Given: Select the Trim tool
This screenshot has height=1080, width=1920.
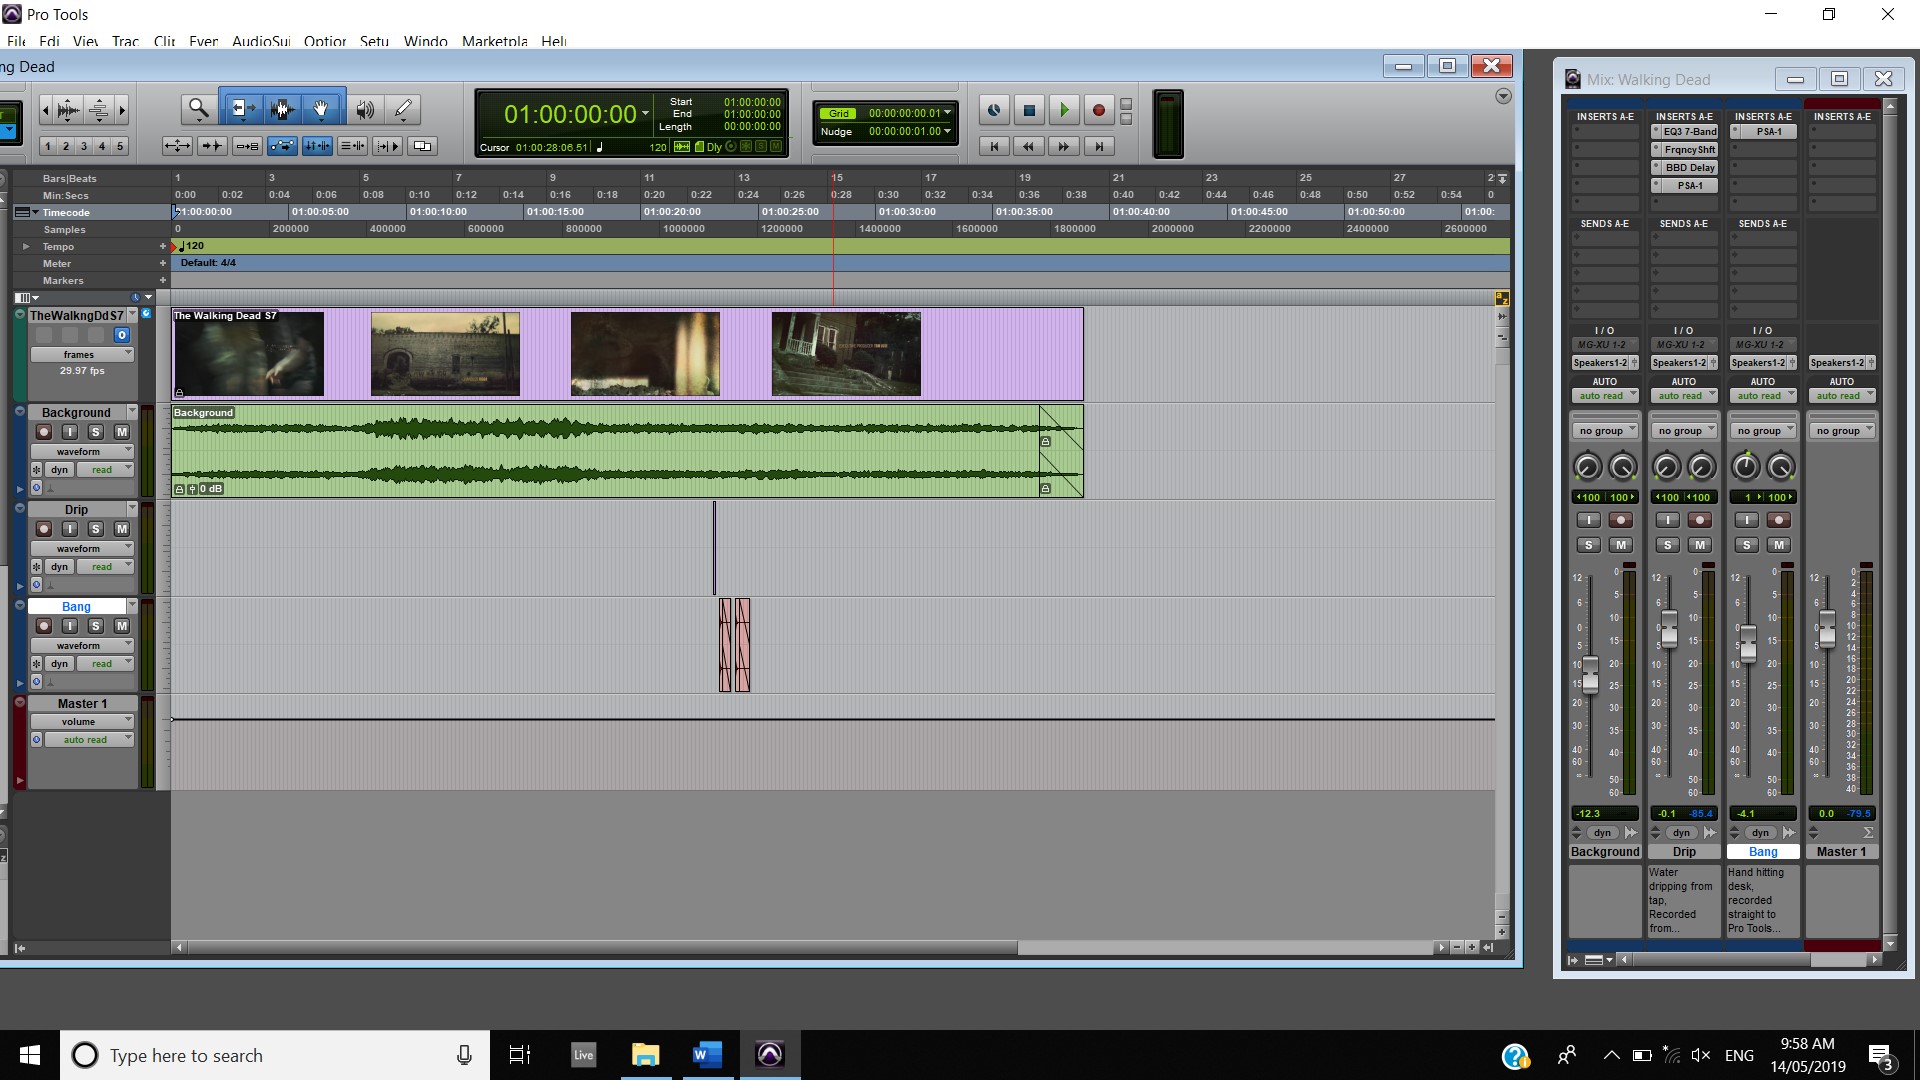Looking at the screenshot, I should click(241, 109).
